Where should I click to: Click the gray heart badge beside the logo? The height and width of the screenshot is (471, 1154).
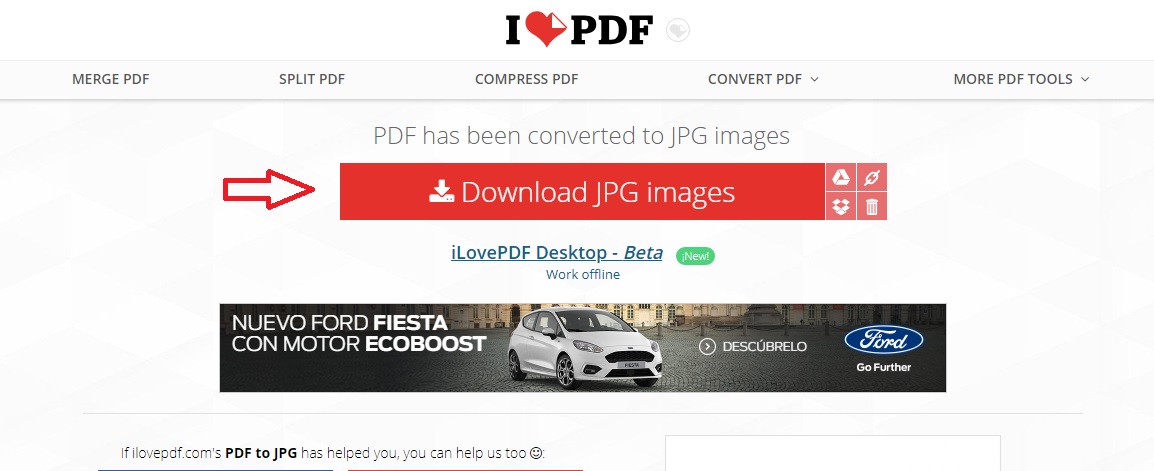[x=677, y=31]
